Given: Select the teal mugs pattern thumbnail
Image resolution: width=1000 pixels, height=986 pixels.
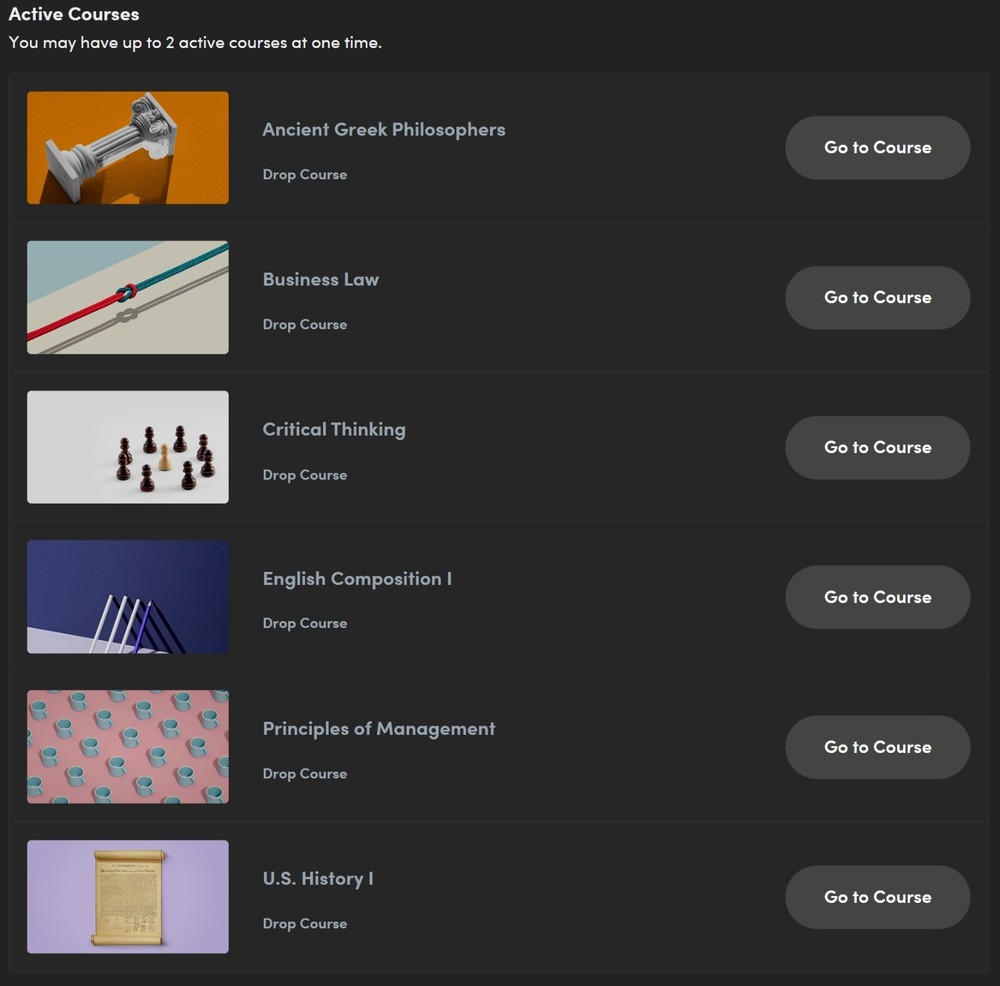Looking at the screenshot, I should pyautogui.click(x=127, y=747).
